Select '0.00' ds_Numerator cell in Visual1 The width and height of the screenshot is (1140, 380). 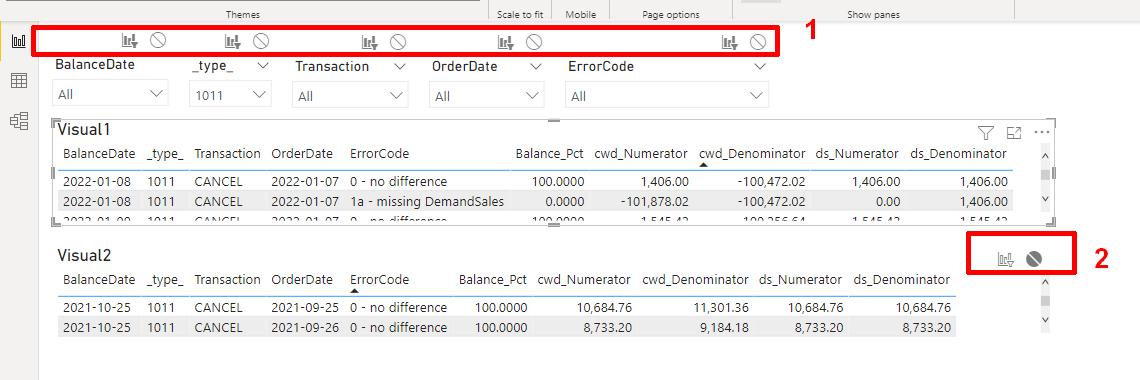coord(888,201)
